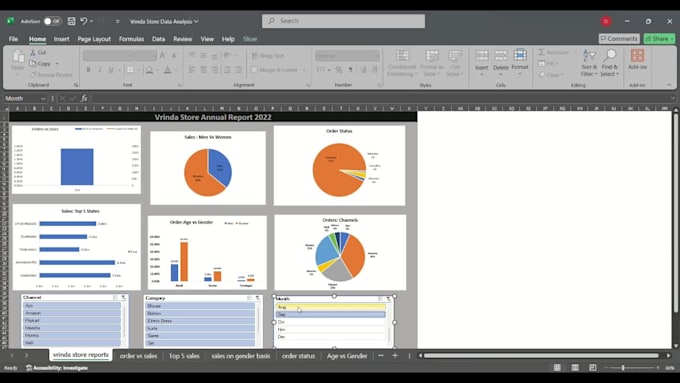Click the Copy icon in Clipboard group
Screen dimensions: 680x383
(x=33, y=63)
